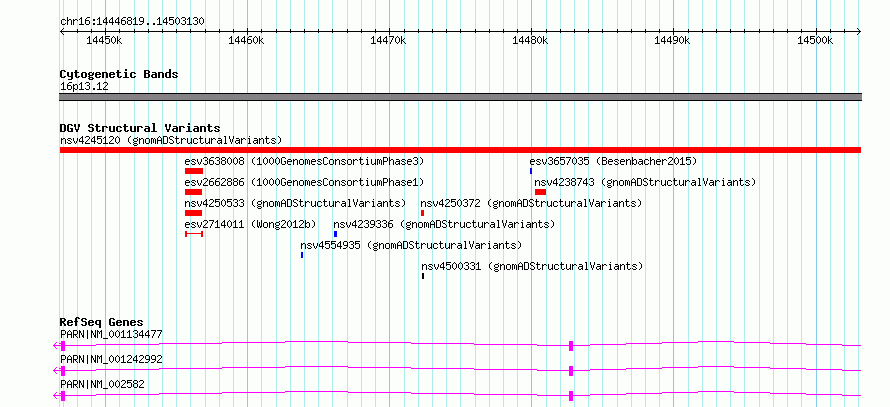The width and height of the screenshot is (890, 407).
Task: Click the mid-gene exon block on PARN|NM_001242992
Action: (571, 371)
